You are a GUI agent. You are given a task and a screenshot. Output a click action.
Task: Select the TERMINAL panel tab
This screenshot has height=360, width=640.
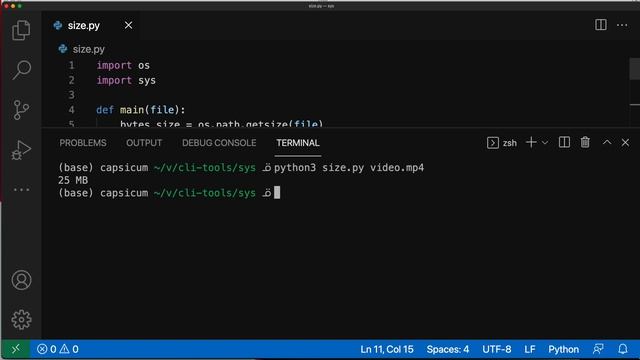point(298,143)
